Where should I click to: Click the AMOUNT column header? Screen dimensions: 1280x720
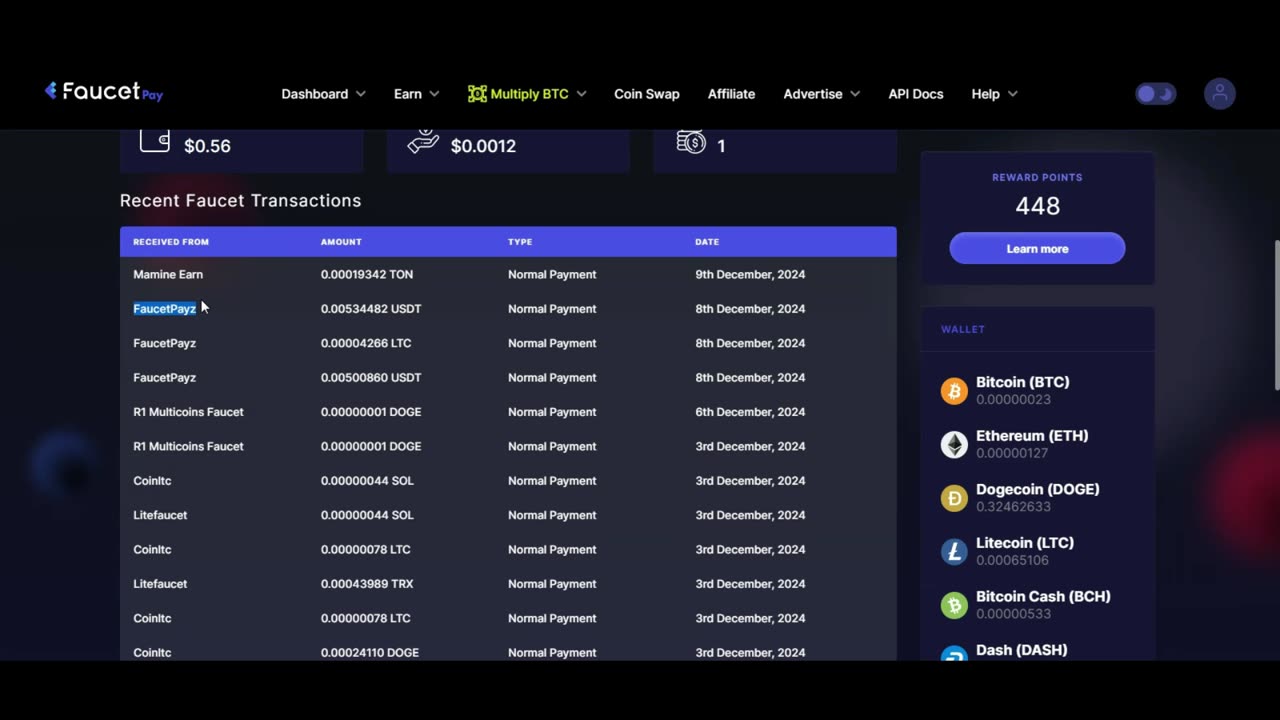341,242
